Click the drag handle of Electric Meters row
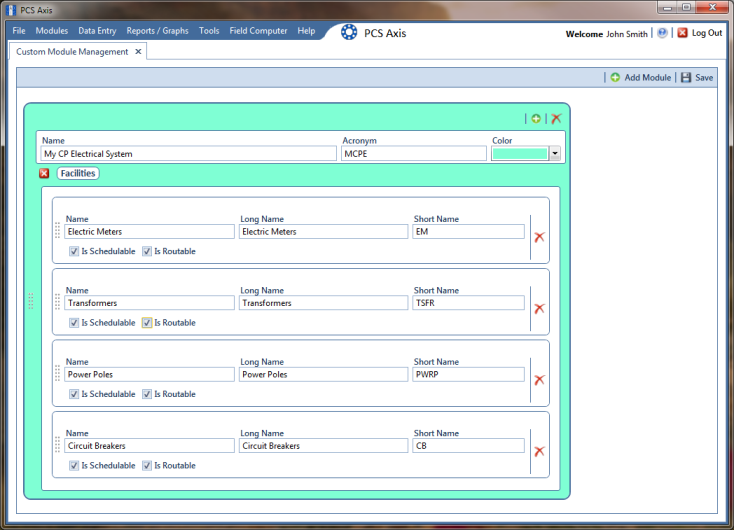Viewport: 734px width, 530px height. tap(58, 230)
